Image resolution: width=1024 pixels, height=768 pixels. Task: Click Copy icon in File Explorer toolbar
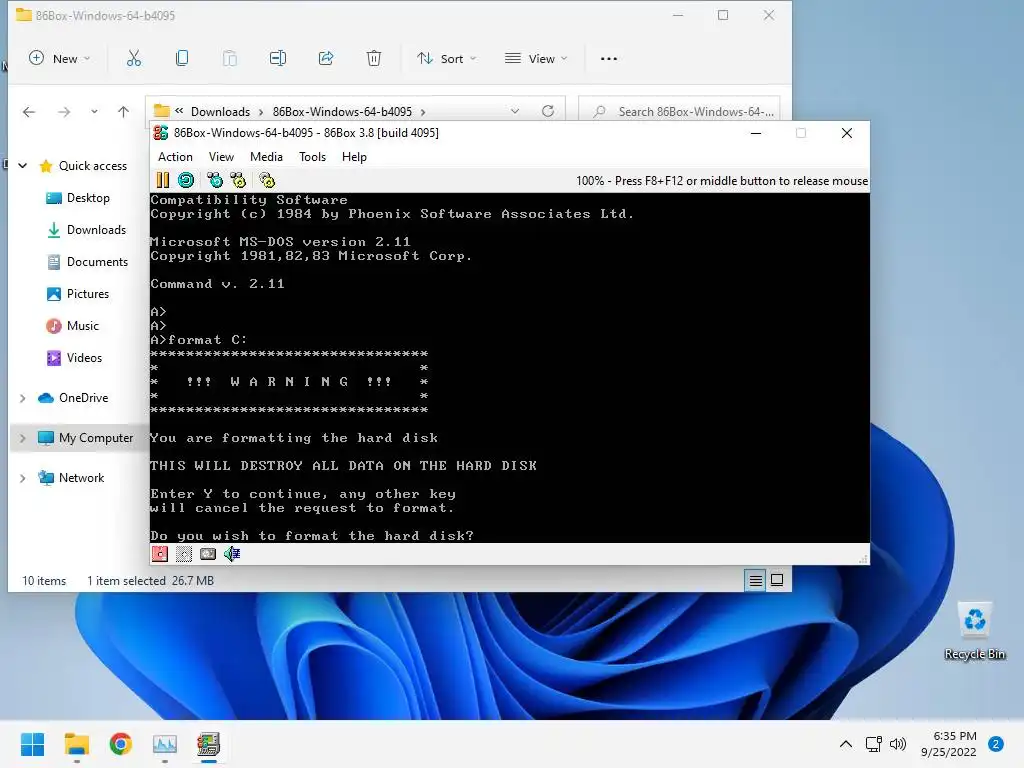182,58
